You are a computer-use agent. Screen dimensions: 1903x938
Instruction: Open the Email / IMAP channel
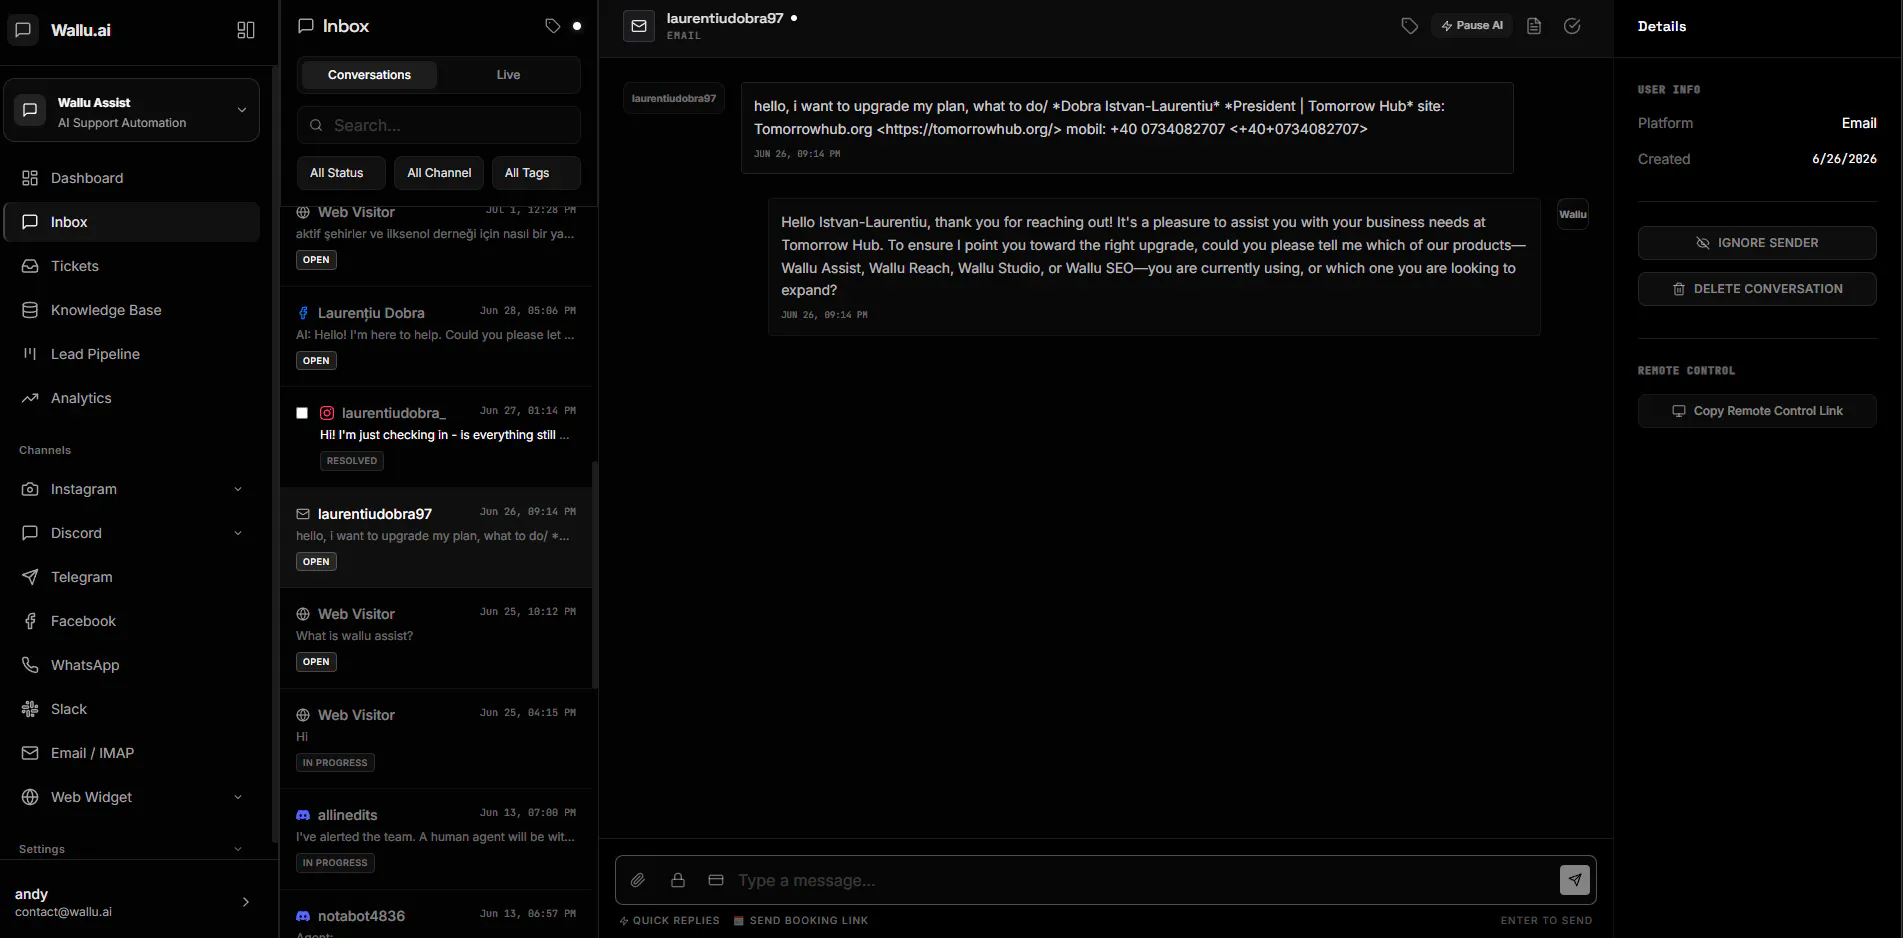coord(132,753)
